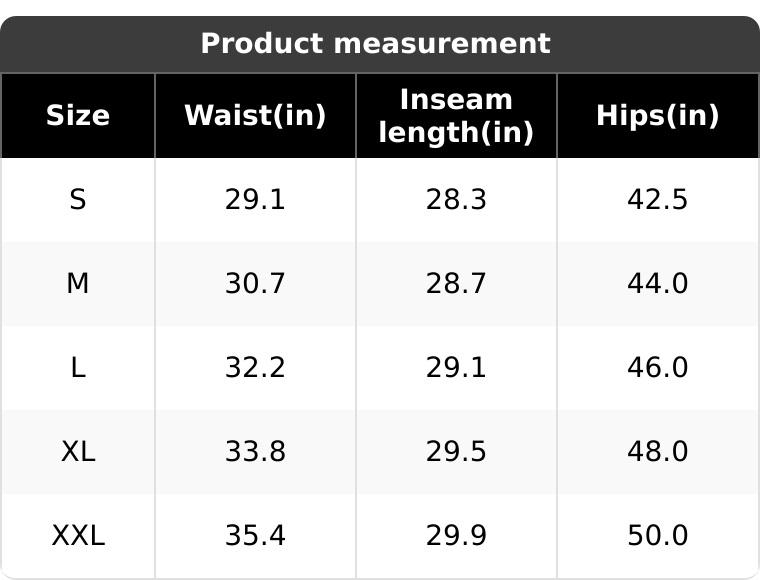The width and height of the screenshot is (760, 580).
Task: Select the 30.7 waist cell
Action: (255, 283)
